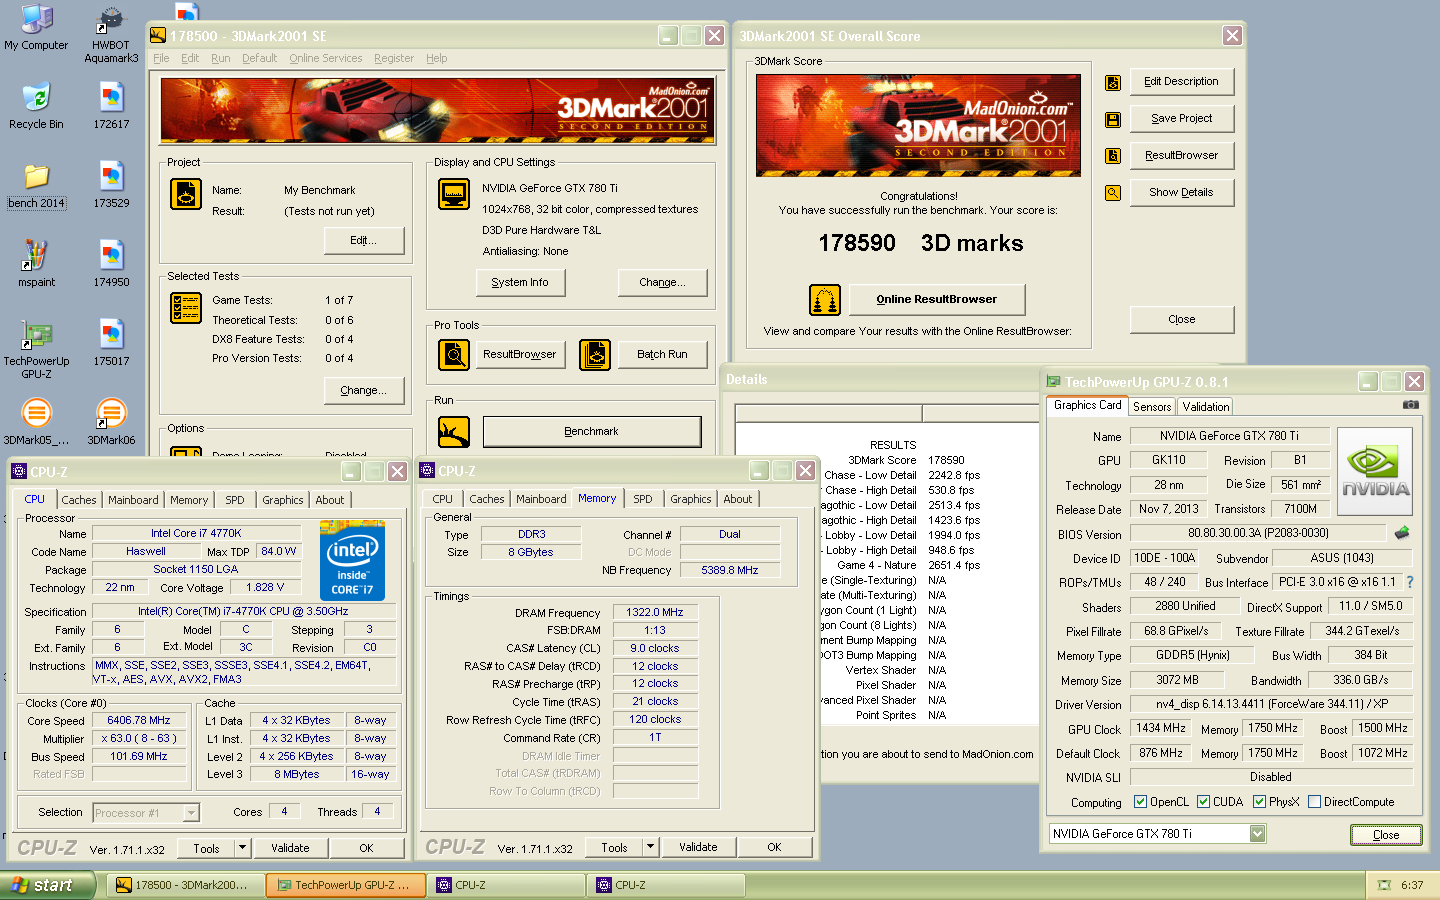Toggle the OpenCL checkbox in GPU-Z
The width and height of the screenshot is (1440, 900).
pos(1140,802)
